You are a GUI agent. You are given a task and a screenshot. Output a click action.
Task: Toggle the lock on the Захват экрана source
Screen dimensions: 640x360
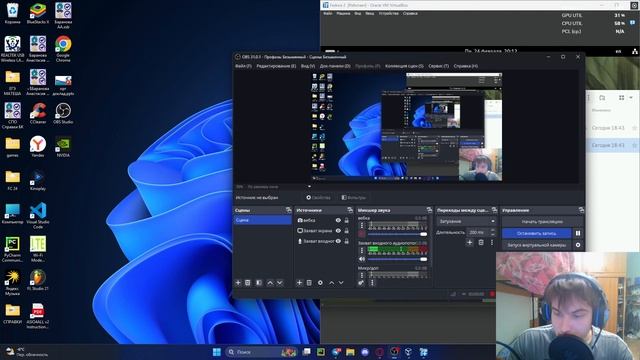tap(347, 231)
